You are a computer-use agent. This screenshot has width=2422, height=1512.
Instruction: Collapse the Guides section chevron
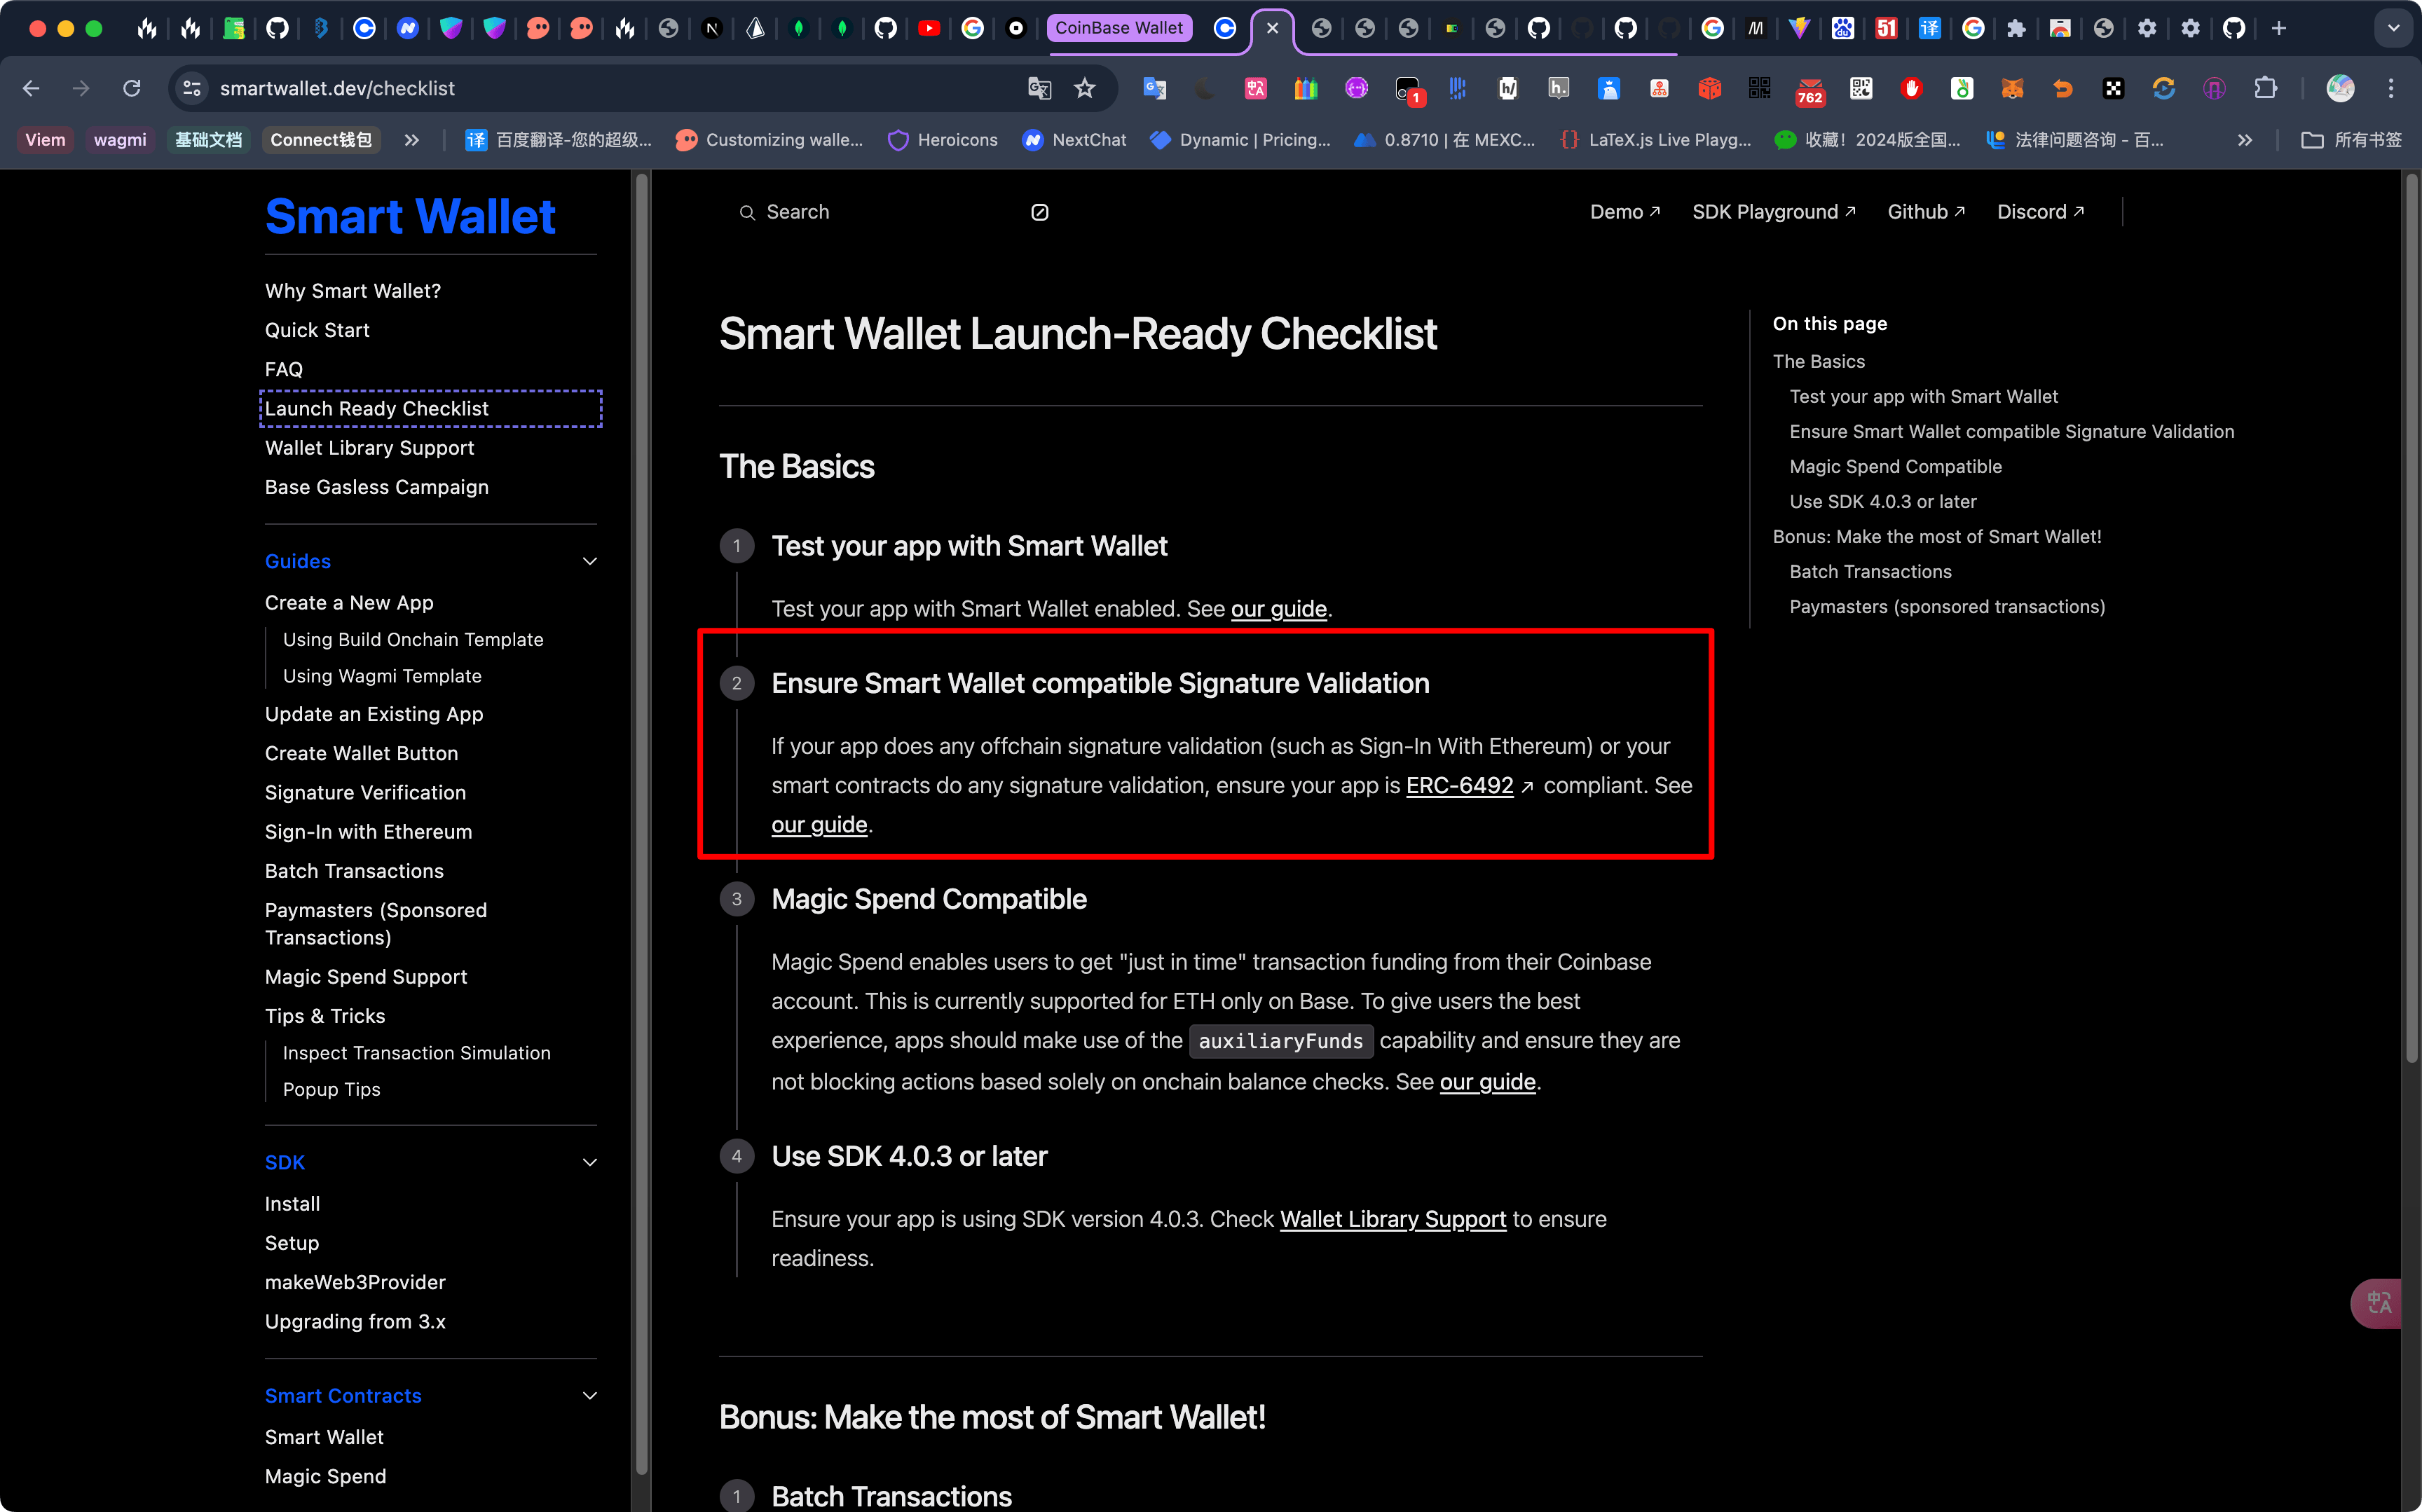pos(590,562)
